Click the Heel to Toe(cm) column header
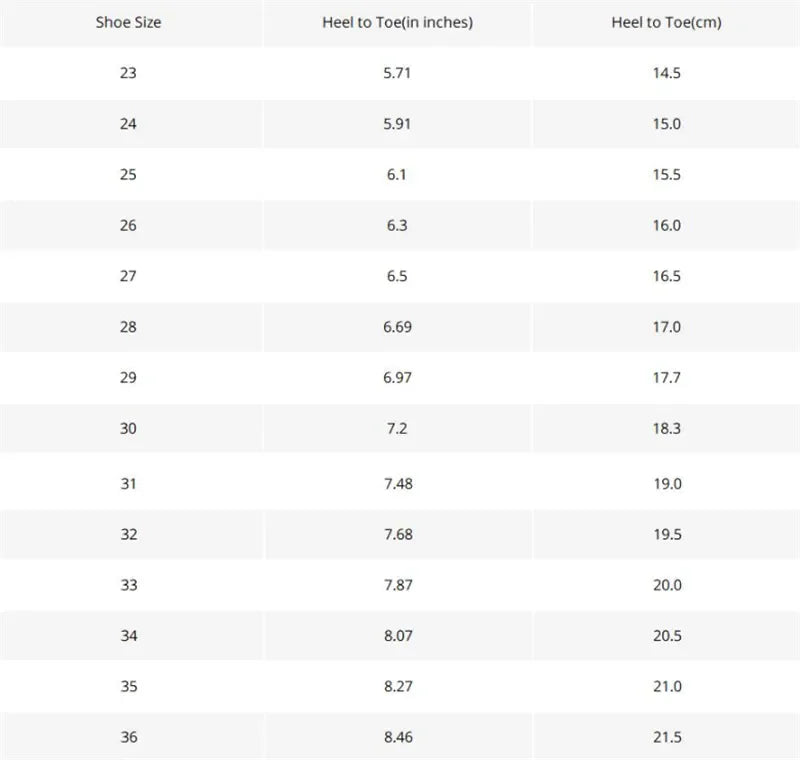Image resolution: width=800 pixels, height=760 pixels. point(666,22)
